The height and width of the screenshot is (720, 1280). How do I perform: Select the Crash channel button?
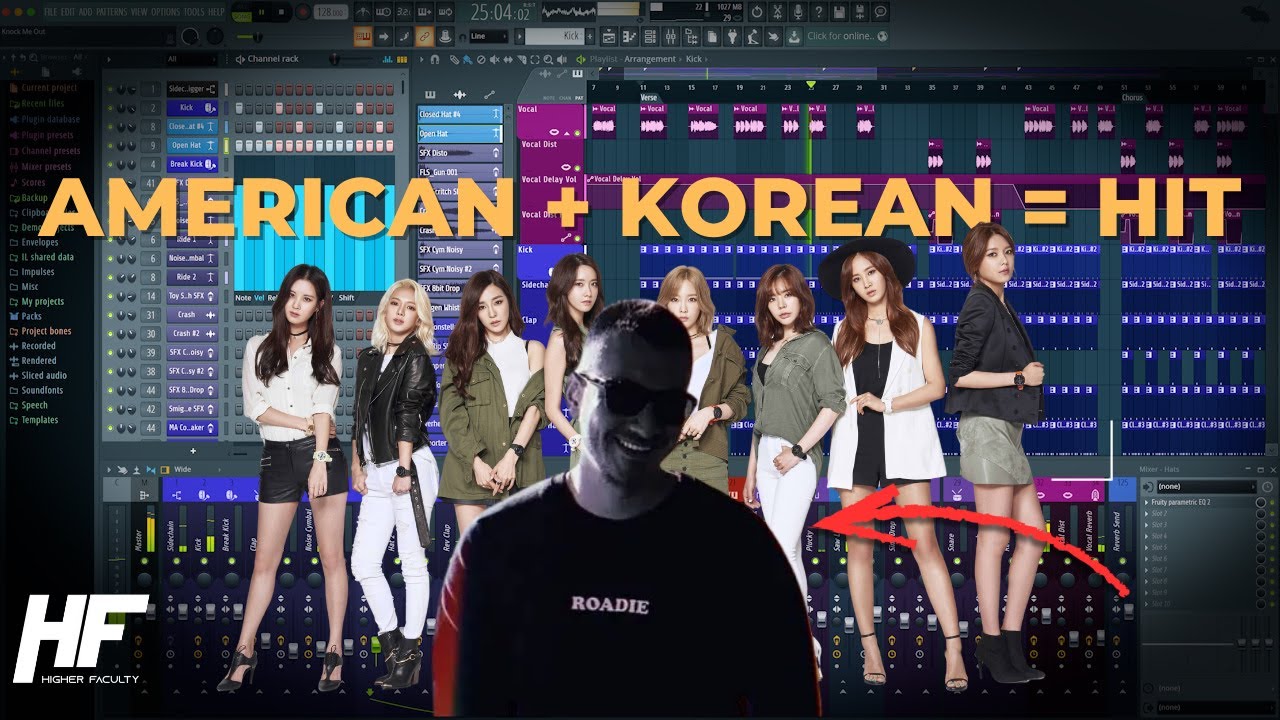192,315
